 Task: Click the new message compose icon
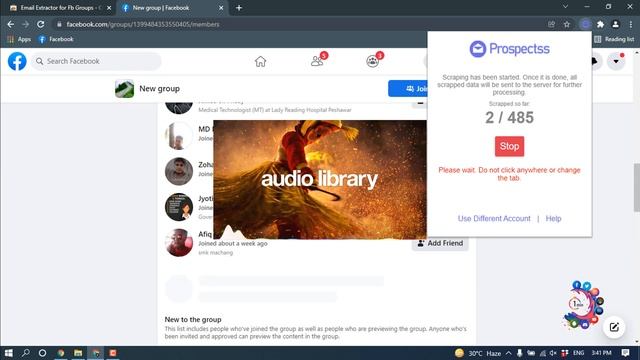point(614,327)
